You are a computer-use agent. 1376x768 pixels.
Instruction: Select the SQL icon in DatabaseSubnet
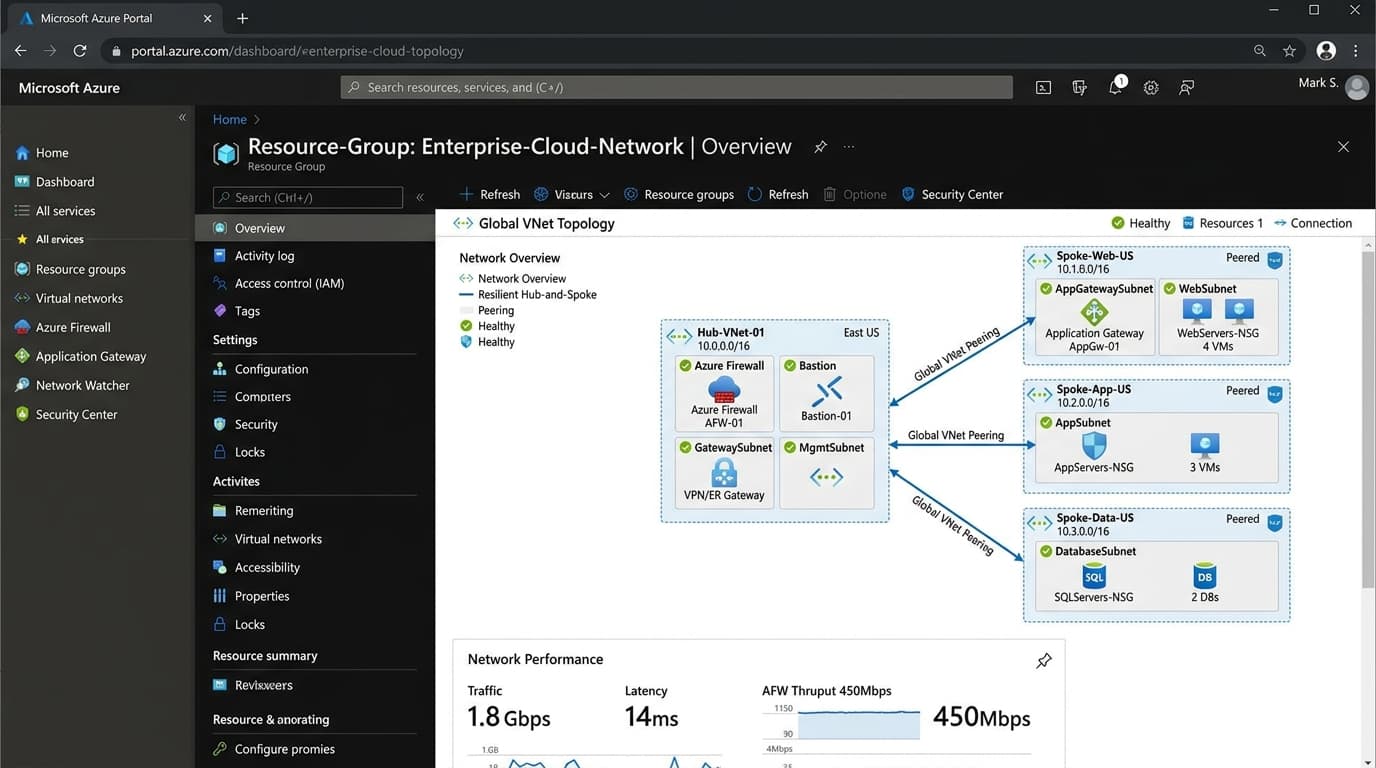point(1094,576)
